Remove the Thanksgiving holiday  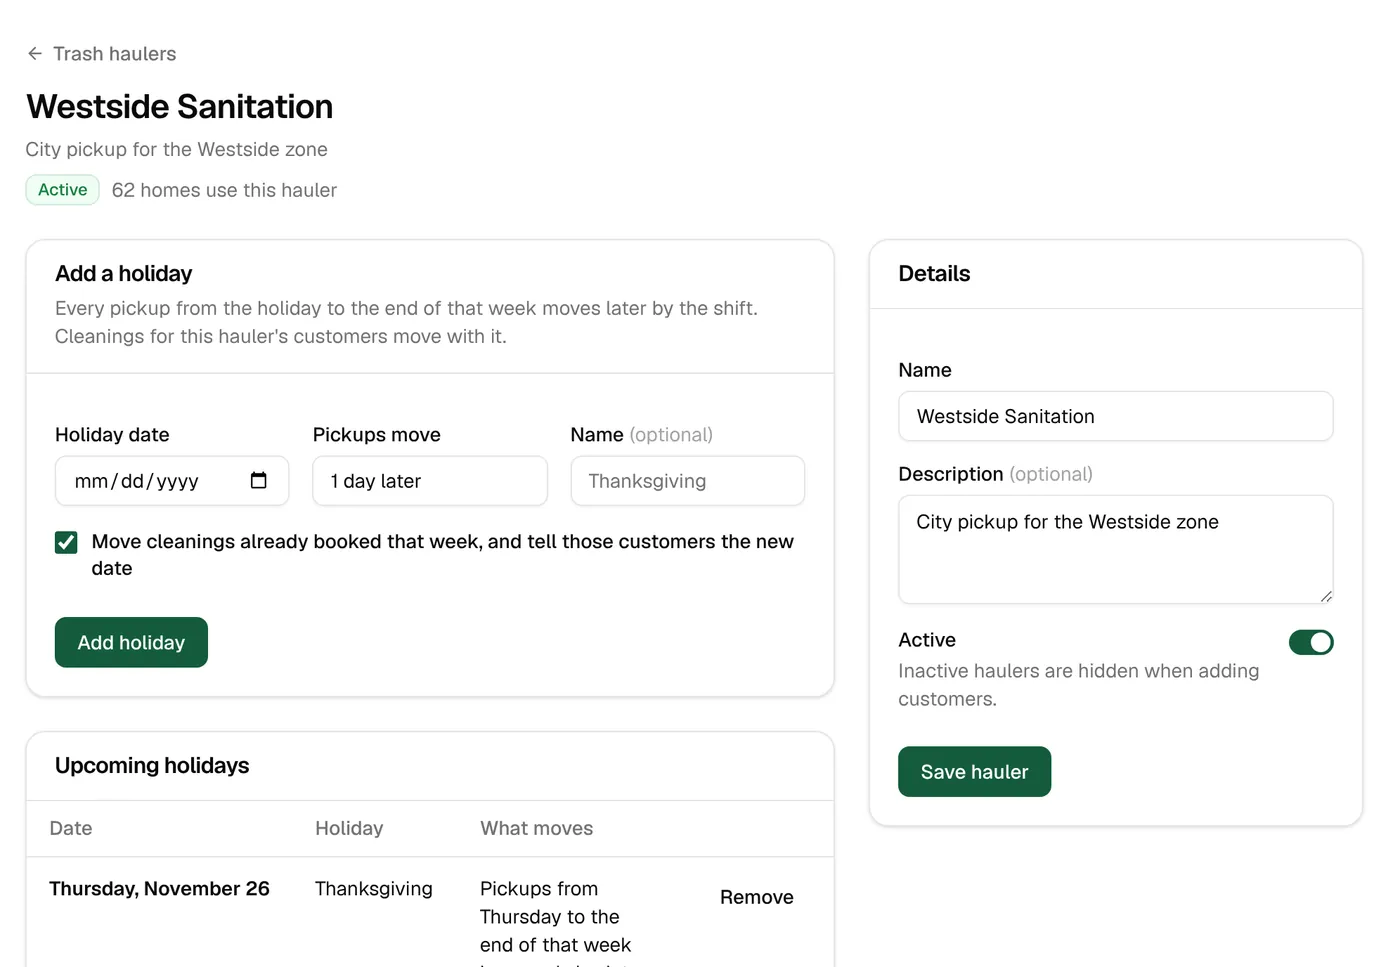tap(757, 897)
